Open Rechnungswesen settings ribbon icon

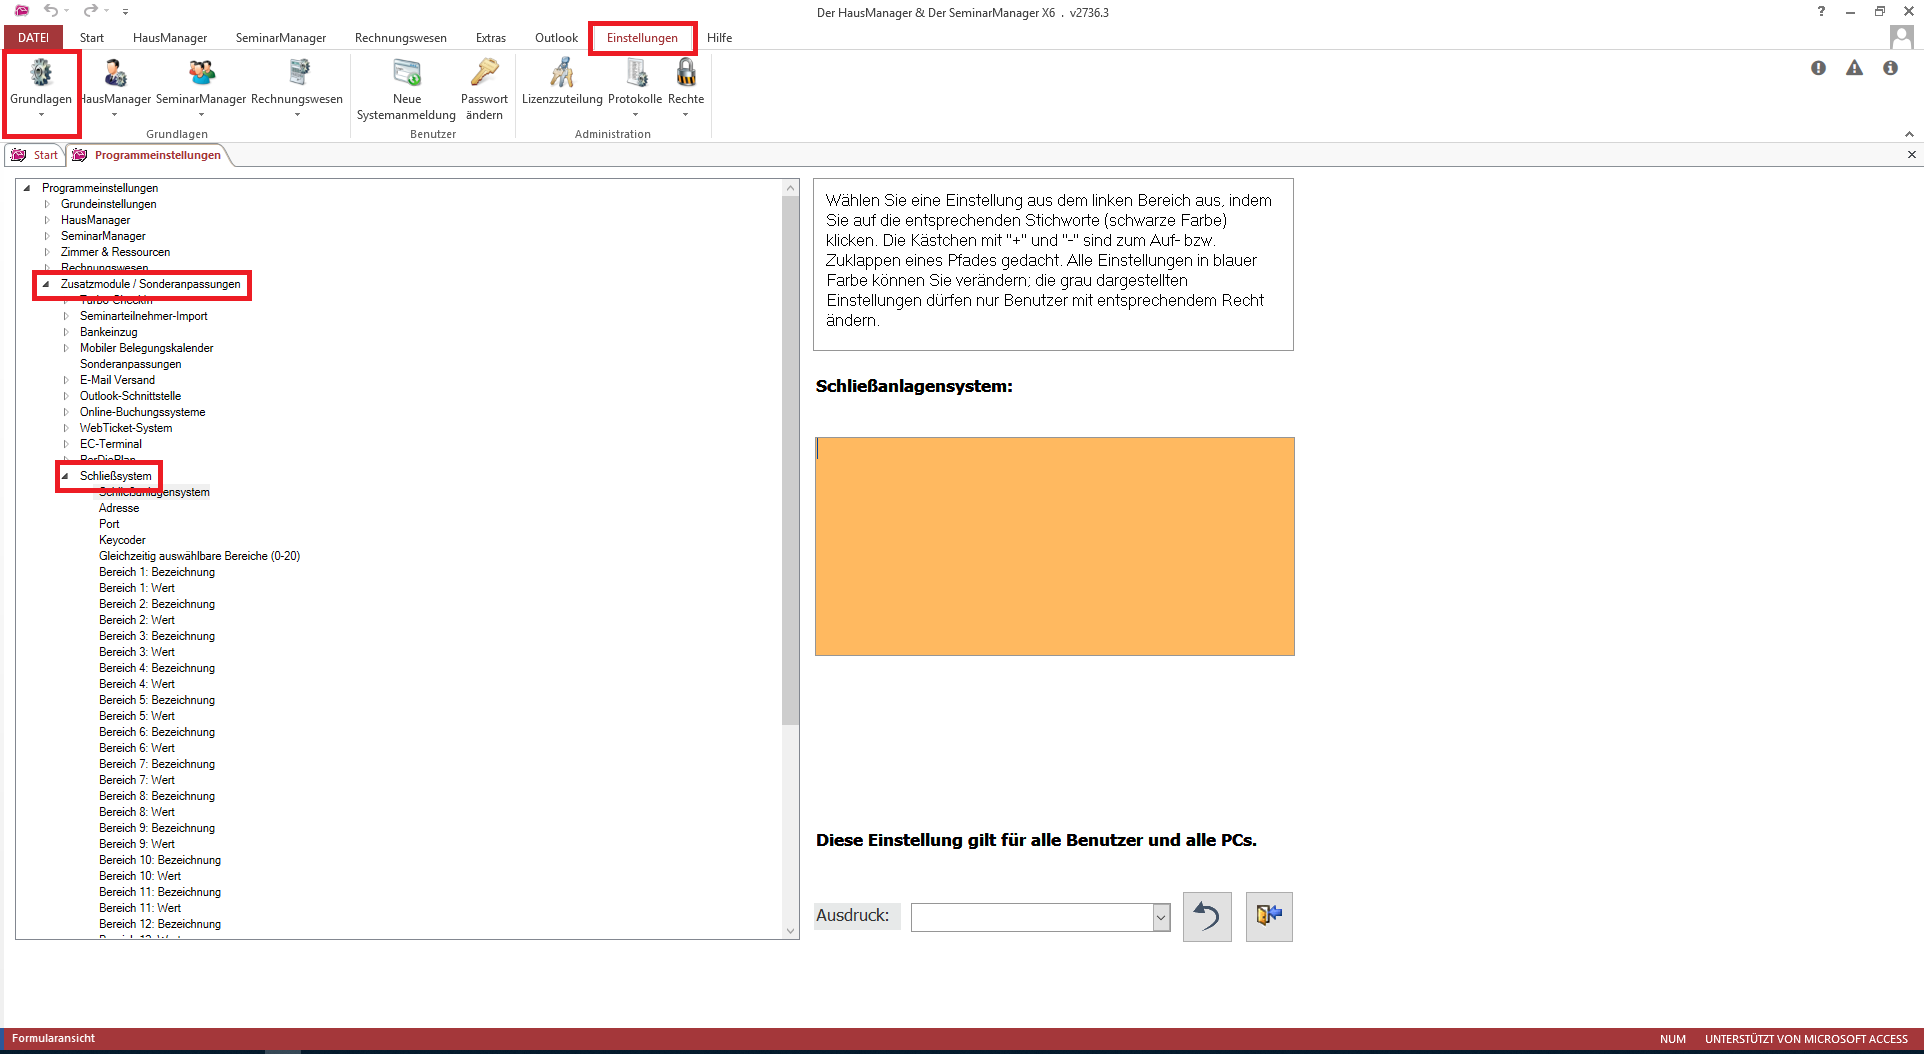[297, 74]
